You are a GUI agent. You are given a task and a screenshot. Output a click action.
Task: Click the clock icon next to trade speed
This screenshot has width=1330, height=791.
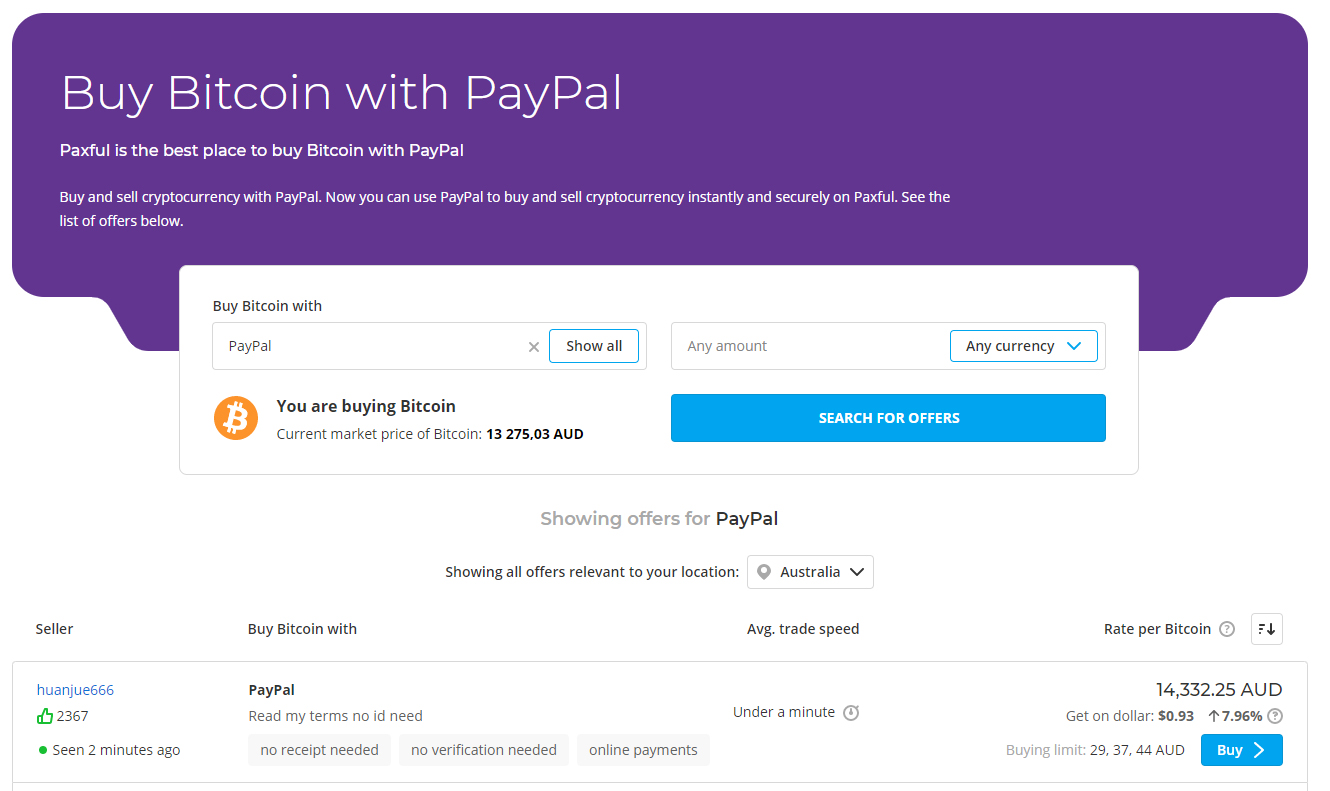tap(851, 712)
